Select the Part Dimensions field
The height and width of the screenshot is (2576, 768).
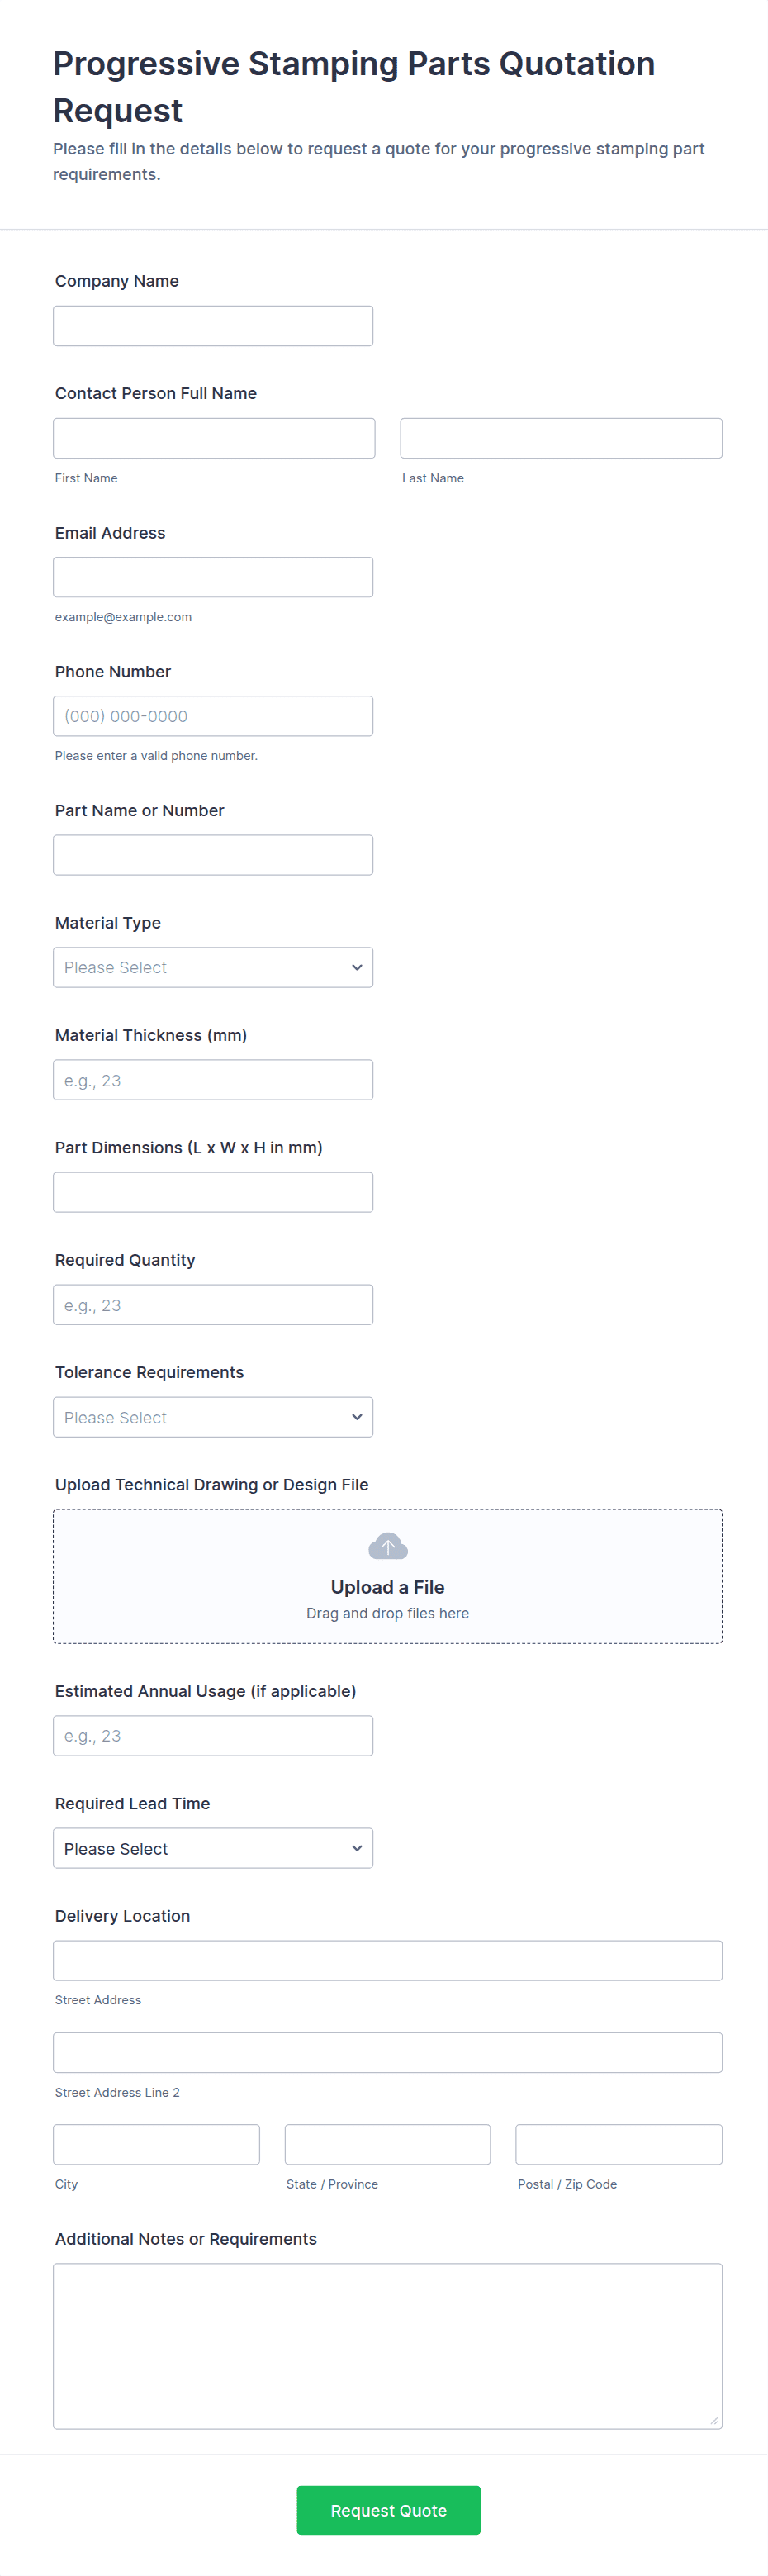click(x=212, y=1192)
